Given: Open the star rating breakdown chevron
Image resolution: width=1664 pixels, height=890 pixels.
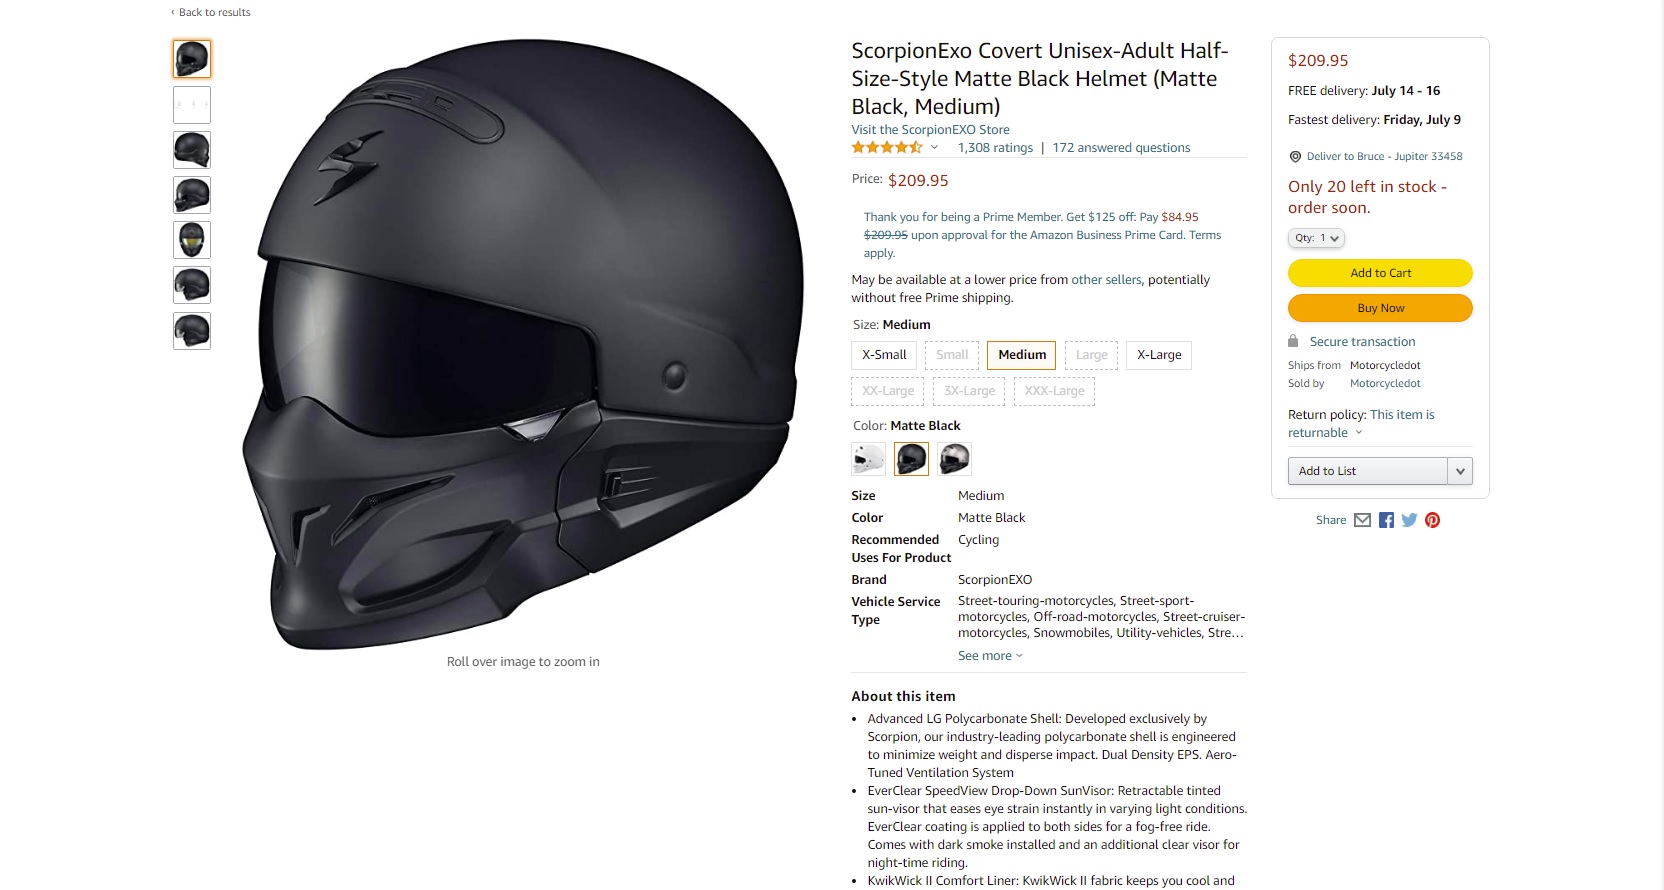Looking at the screenshot, I should [934, 148].
